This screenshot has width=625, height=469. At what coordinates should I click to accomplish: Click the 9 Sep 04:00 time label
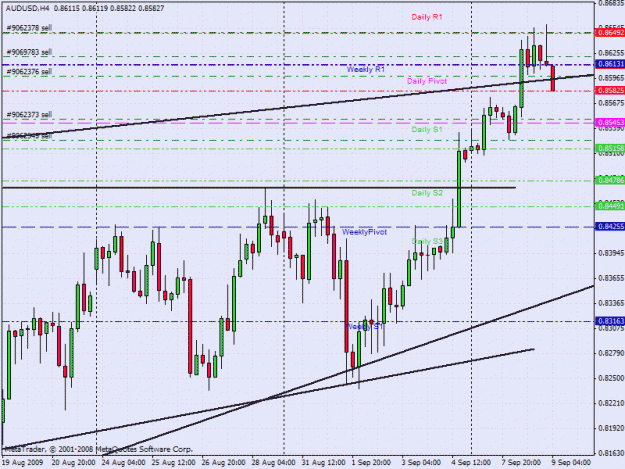tap(571, 463)
